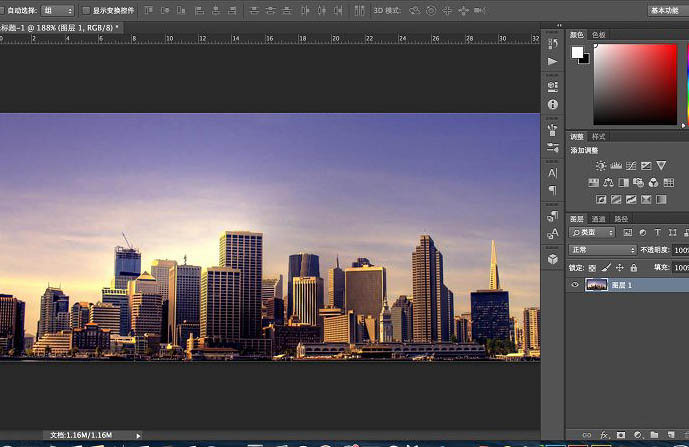The width and height of the screenshot is (689, 447).
Task: Open the Paragraph panel icon
Action: (x=553, y=190)
